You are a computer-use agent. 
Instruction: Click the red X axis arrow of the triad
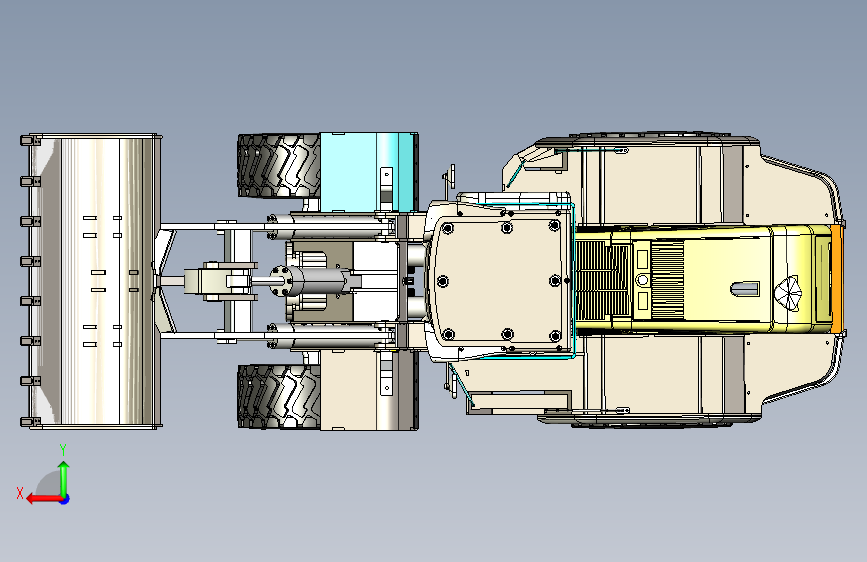(x=44, y=499)
